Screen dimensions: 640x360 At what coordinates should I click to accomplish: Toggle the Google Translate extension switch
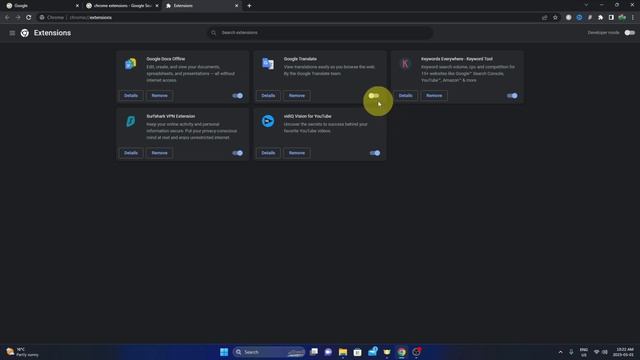coord(374,96)
